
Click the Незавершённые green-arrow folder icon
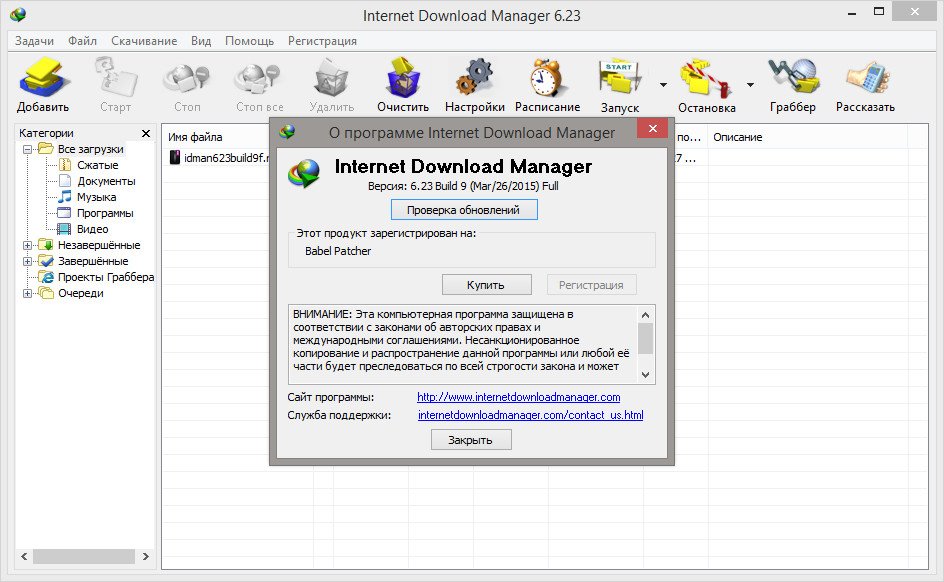pos(46,244)
